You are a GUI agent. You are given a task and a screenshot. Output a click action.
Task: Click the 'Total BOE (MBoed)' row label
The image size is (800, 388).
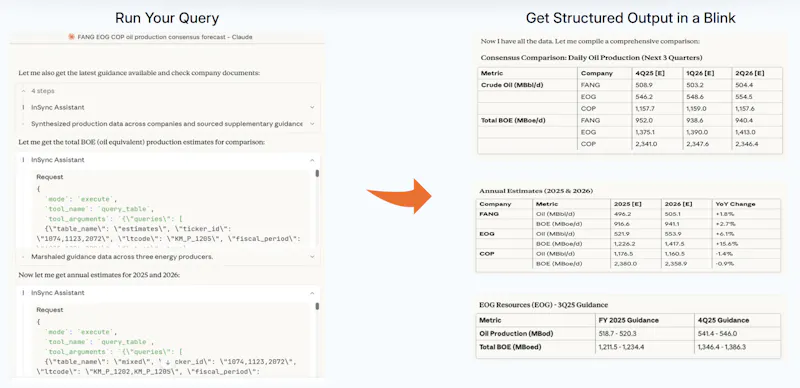[x=536, y=347]
